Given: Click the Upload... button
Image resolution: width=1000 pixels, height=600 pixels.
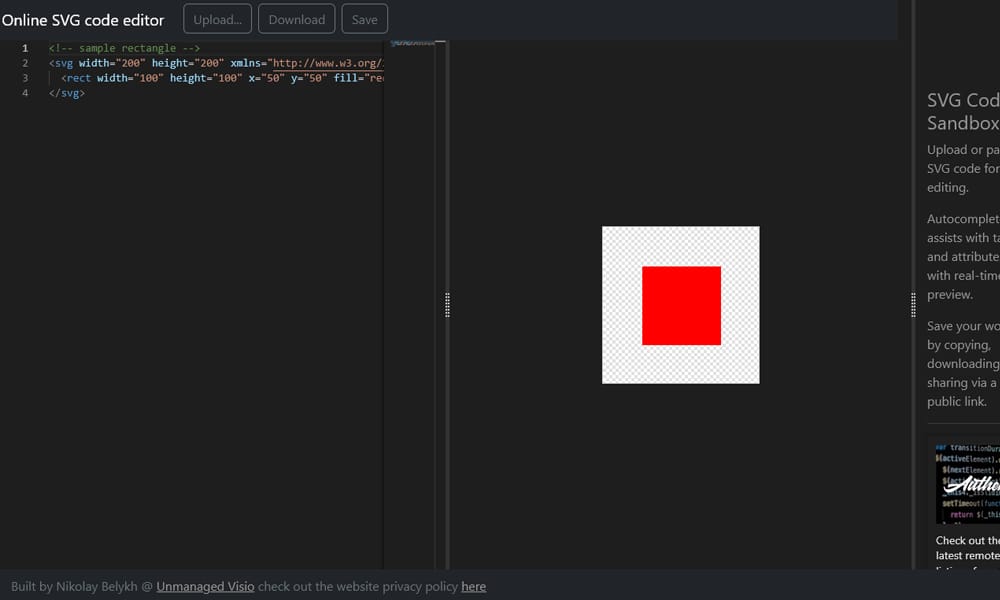Looking at the screenshot, I should click(x=217, y=18).
